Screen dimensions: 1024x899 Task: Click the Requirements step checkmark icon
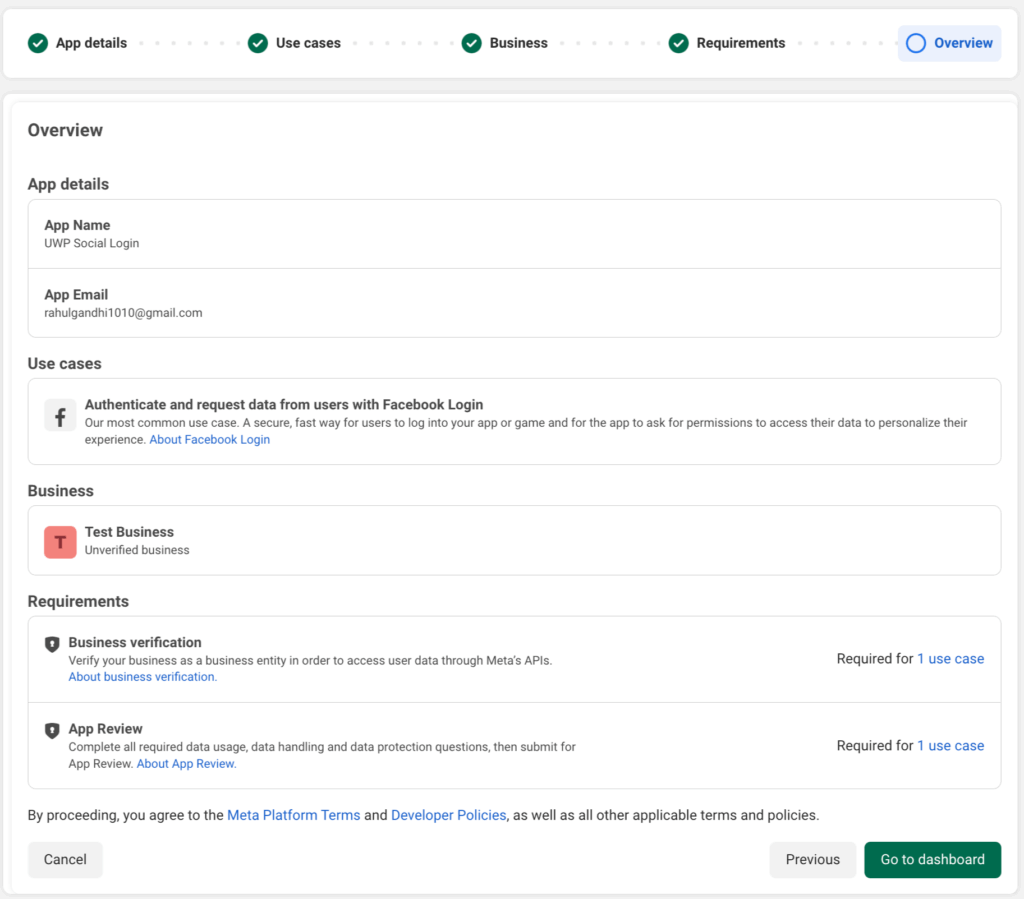point(679,43)
